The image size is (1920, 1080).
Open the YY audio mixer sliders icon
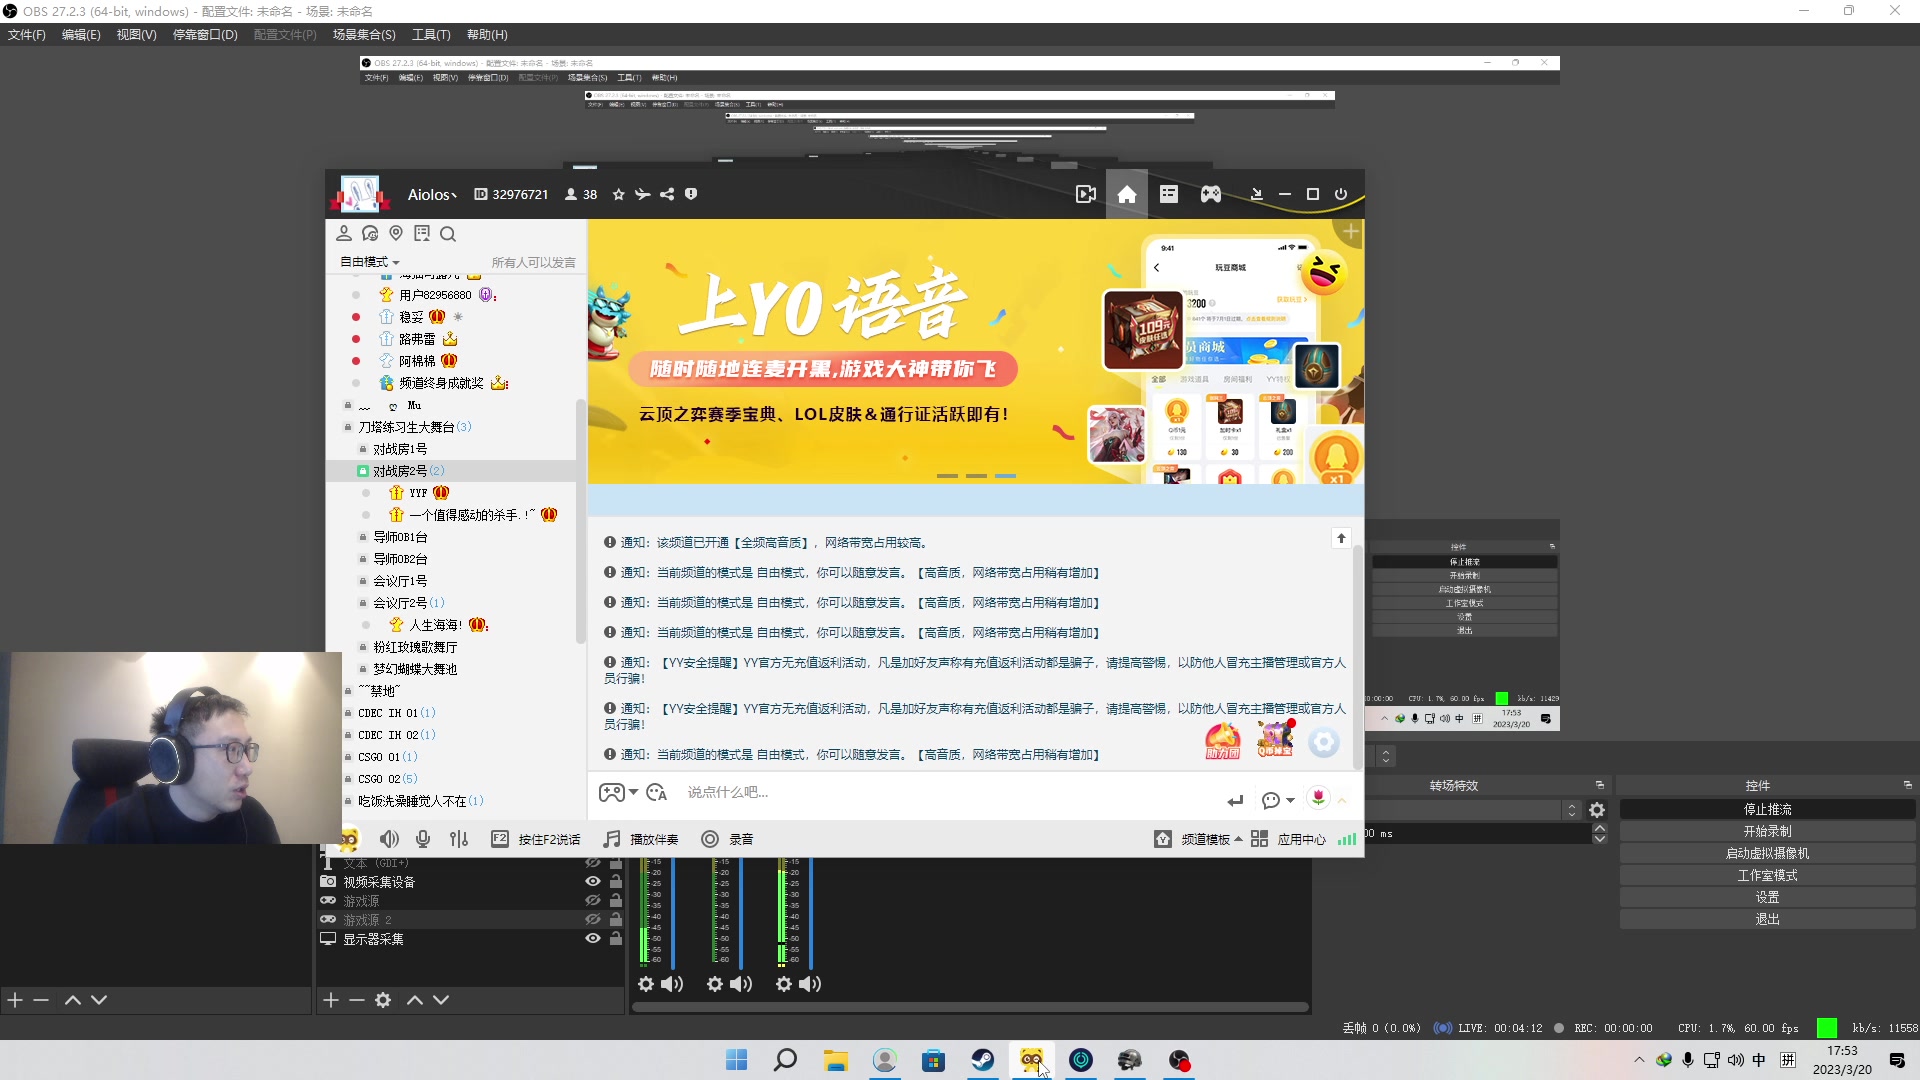point(459,840)
